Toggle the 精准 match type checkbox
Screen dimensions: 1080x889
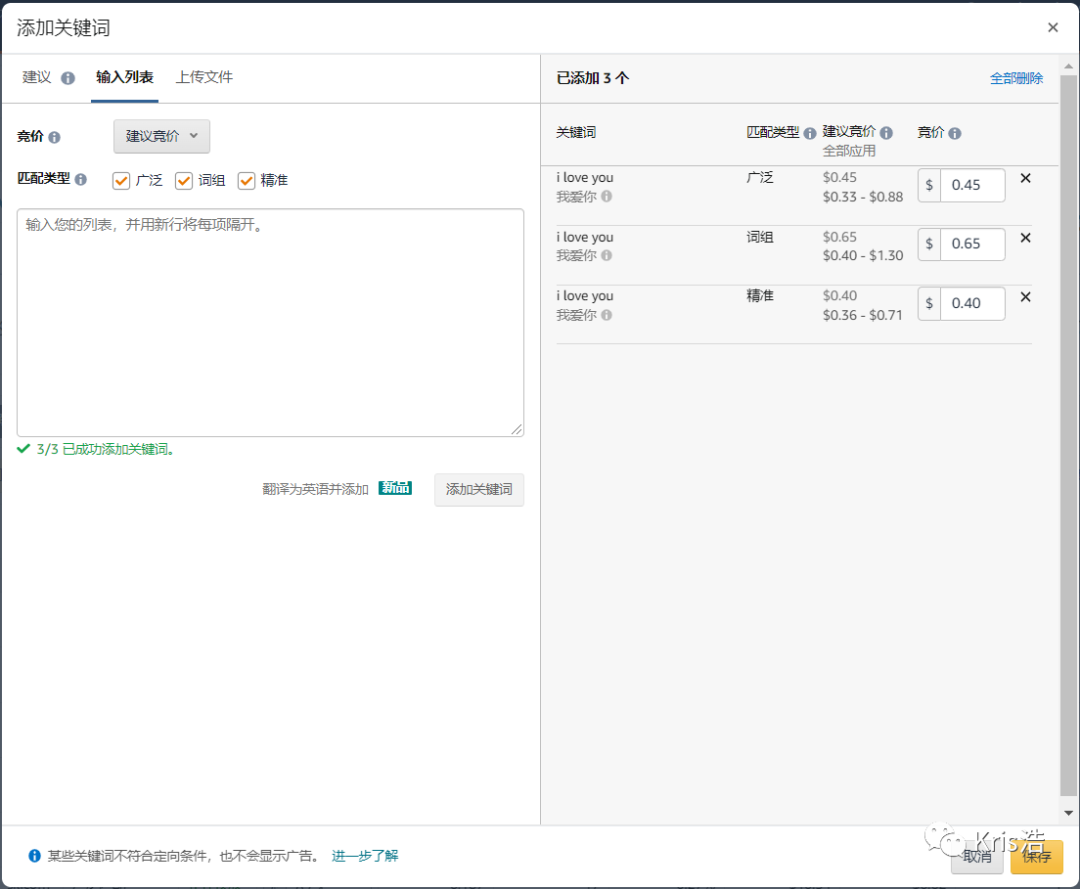[245, 180]
